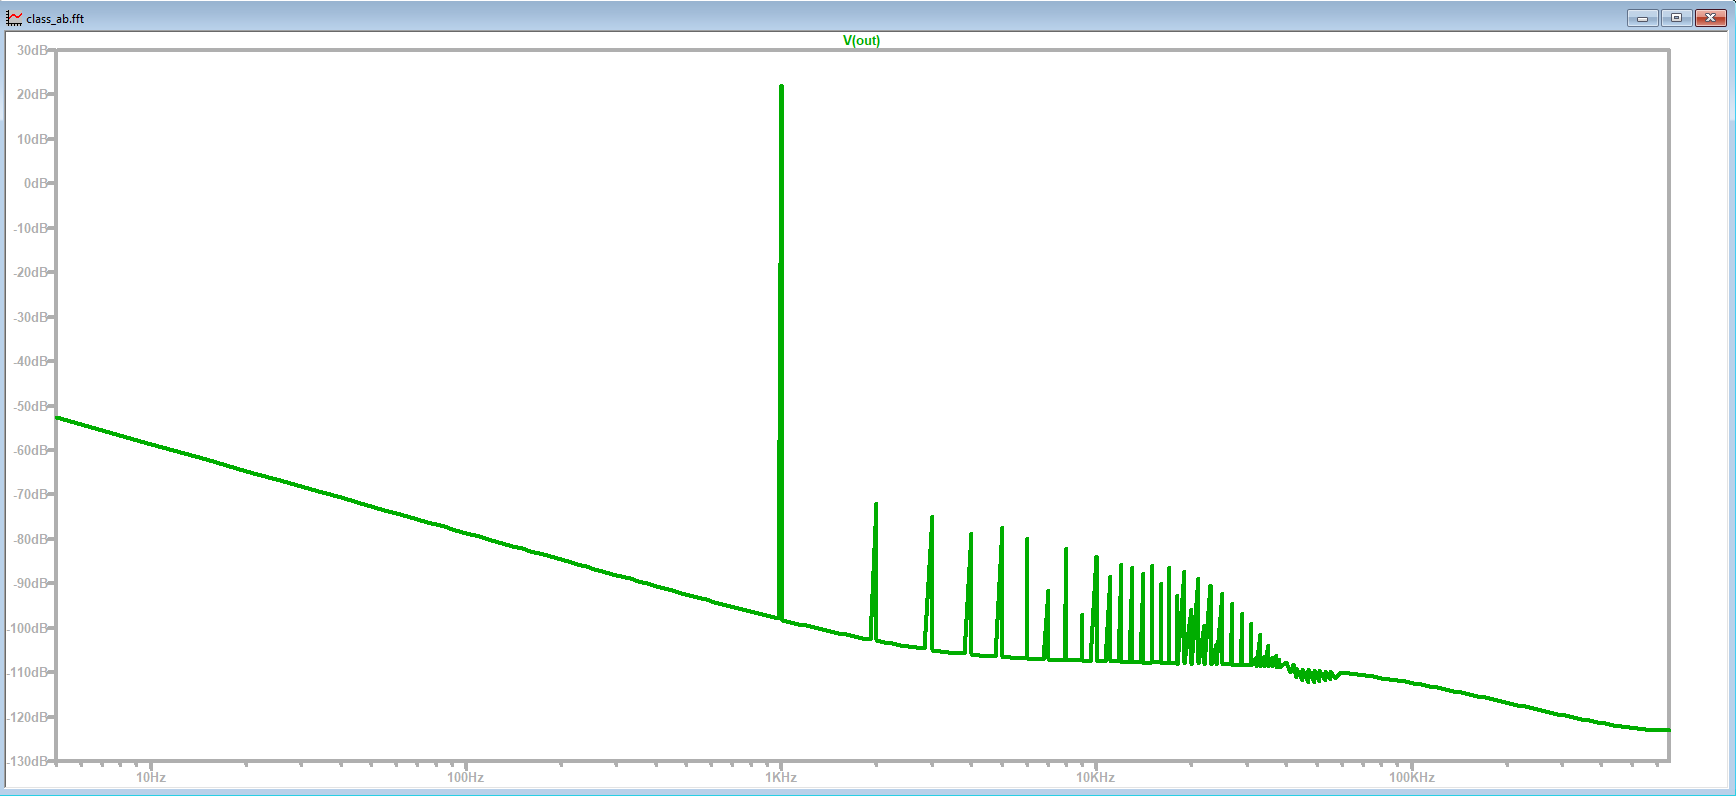Click the -50dB axis label
Image resolution: width=1736 pixels, height=796 pixels.
click(x=30, y=406)
